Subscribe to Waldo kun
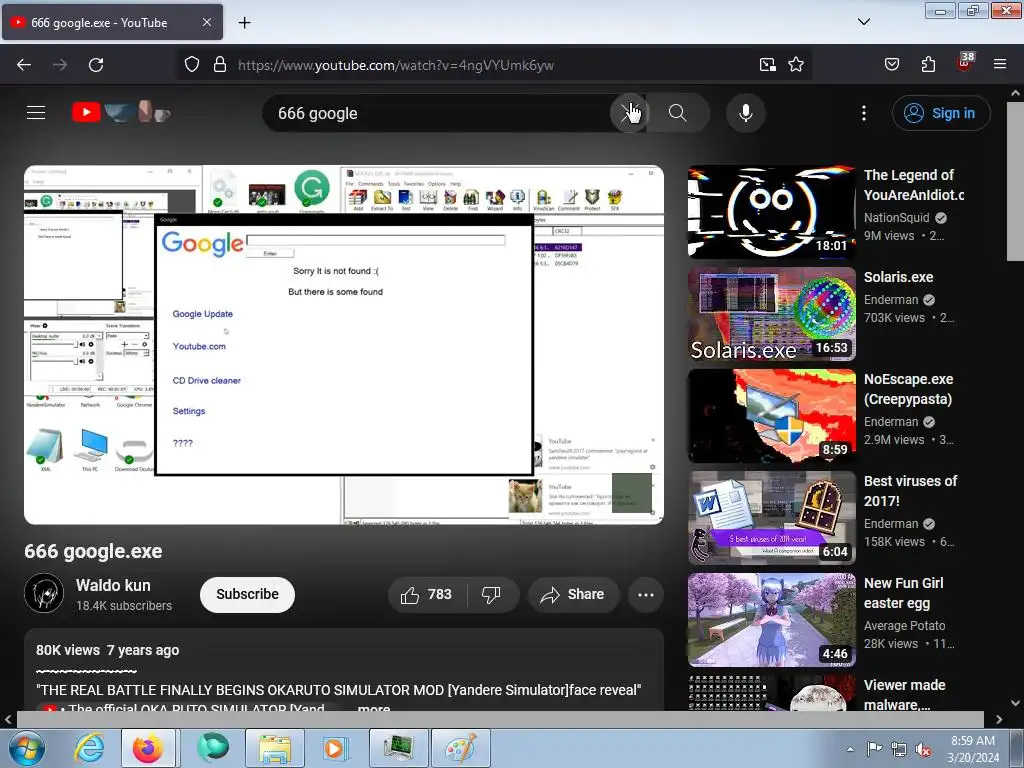 248,594
